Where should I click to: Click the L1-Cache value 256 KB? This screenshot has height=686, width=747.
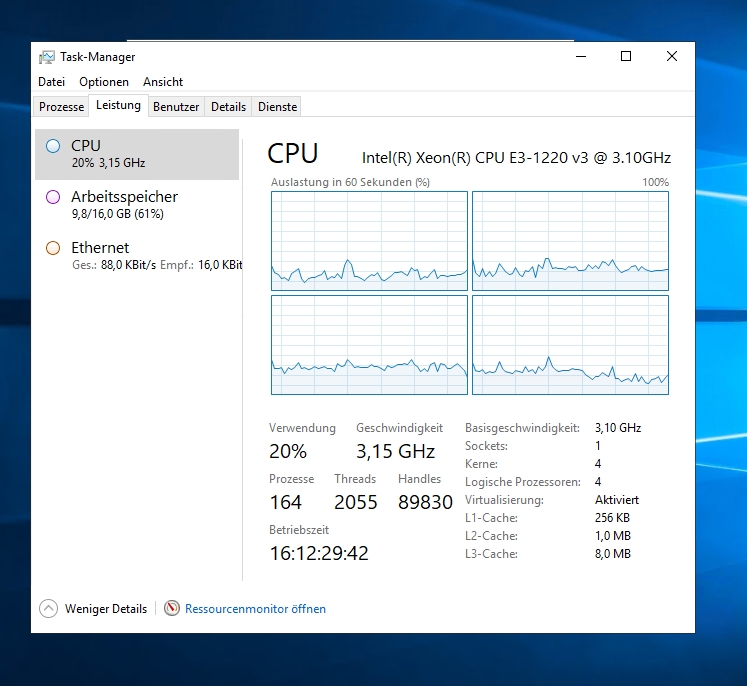click(x=612, y=518)
